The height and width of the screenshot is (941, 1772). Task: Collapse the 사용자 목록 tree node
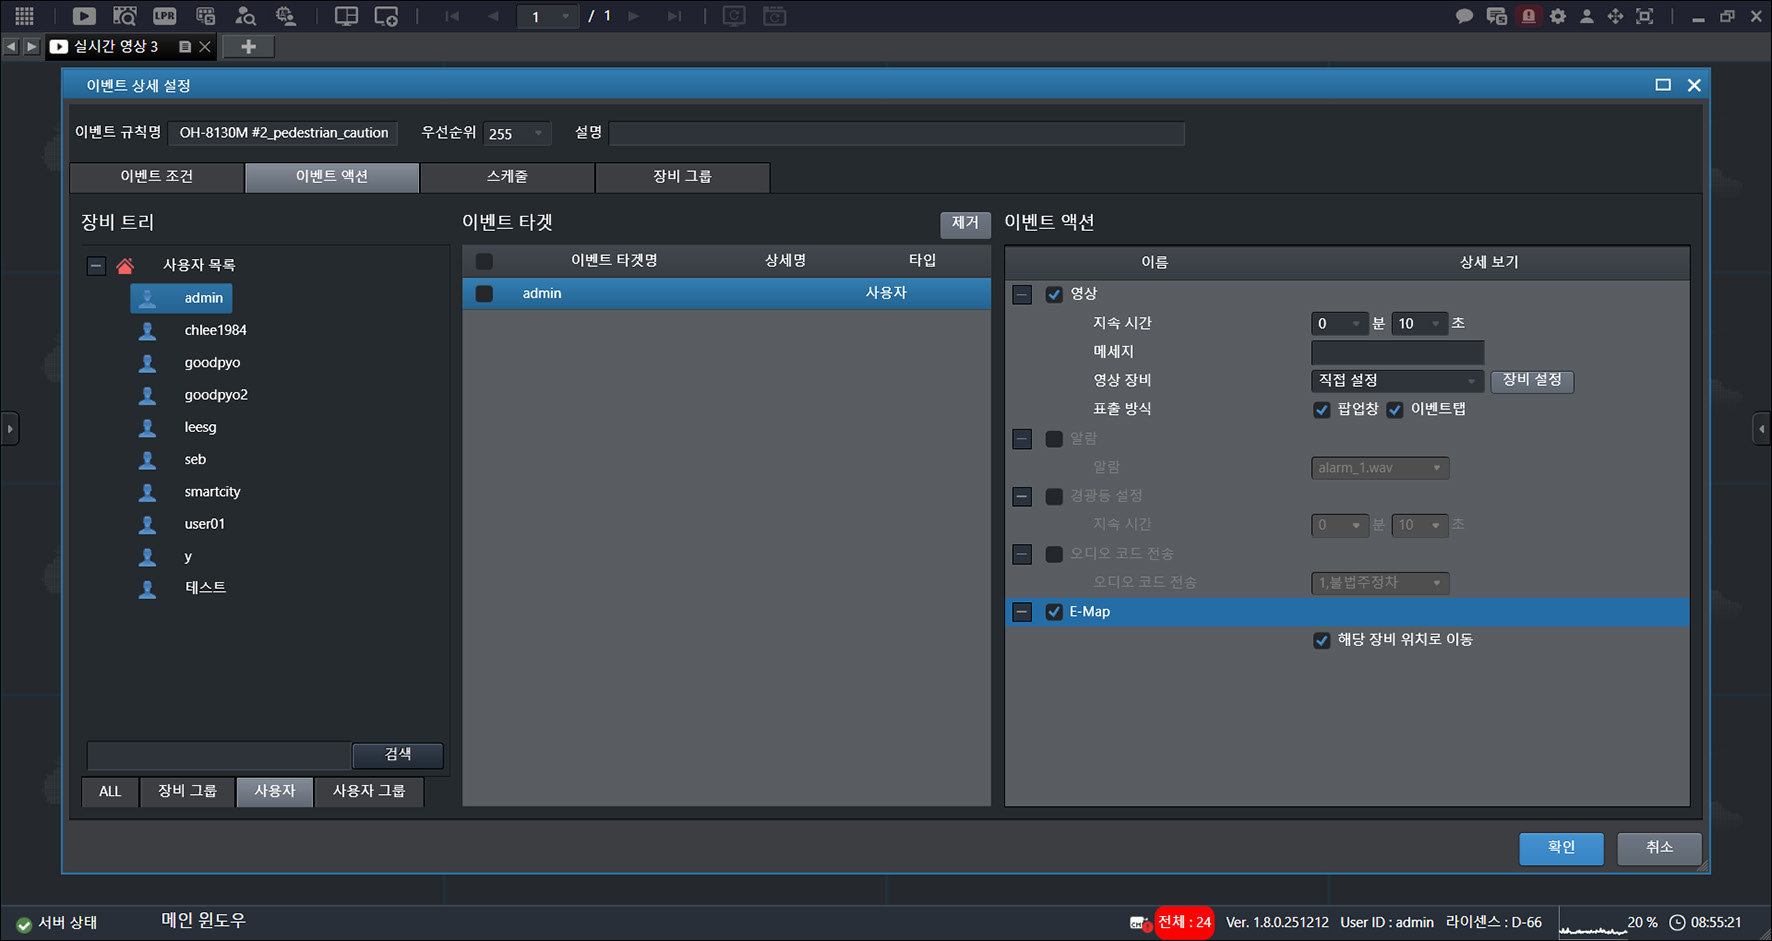[x=96, y=266]
